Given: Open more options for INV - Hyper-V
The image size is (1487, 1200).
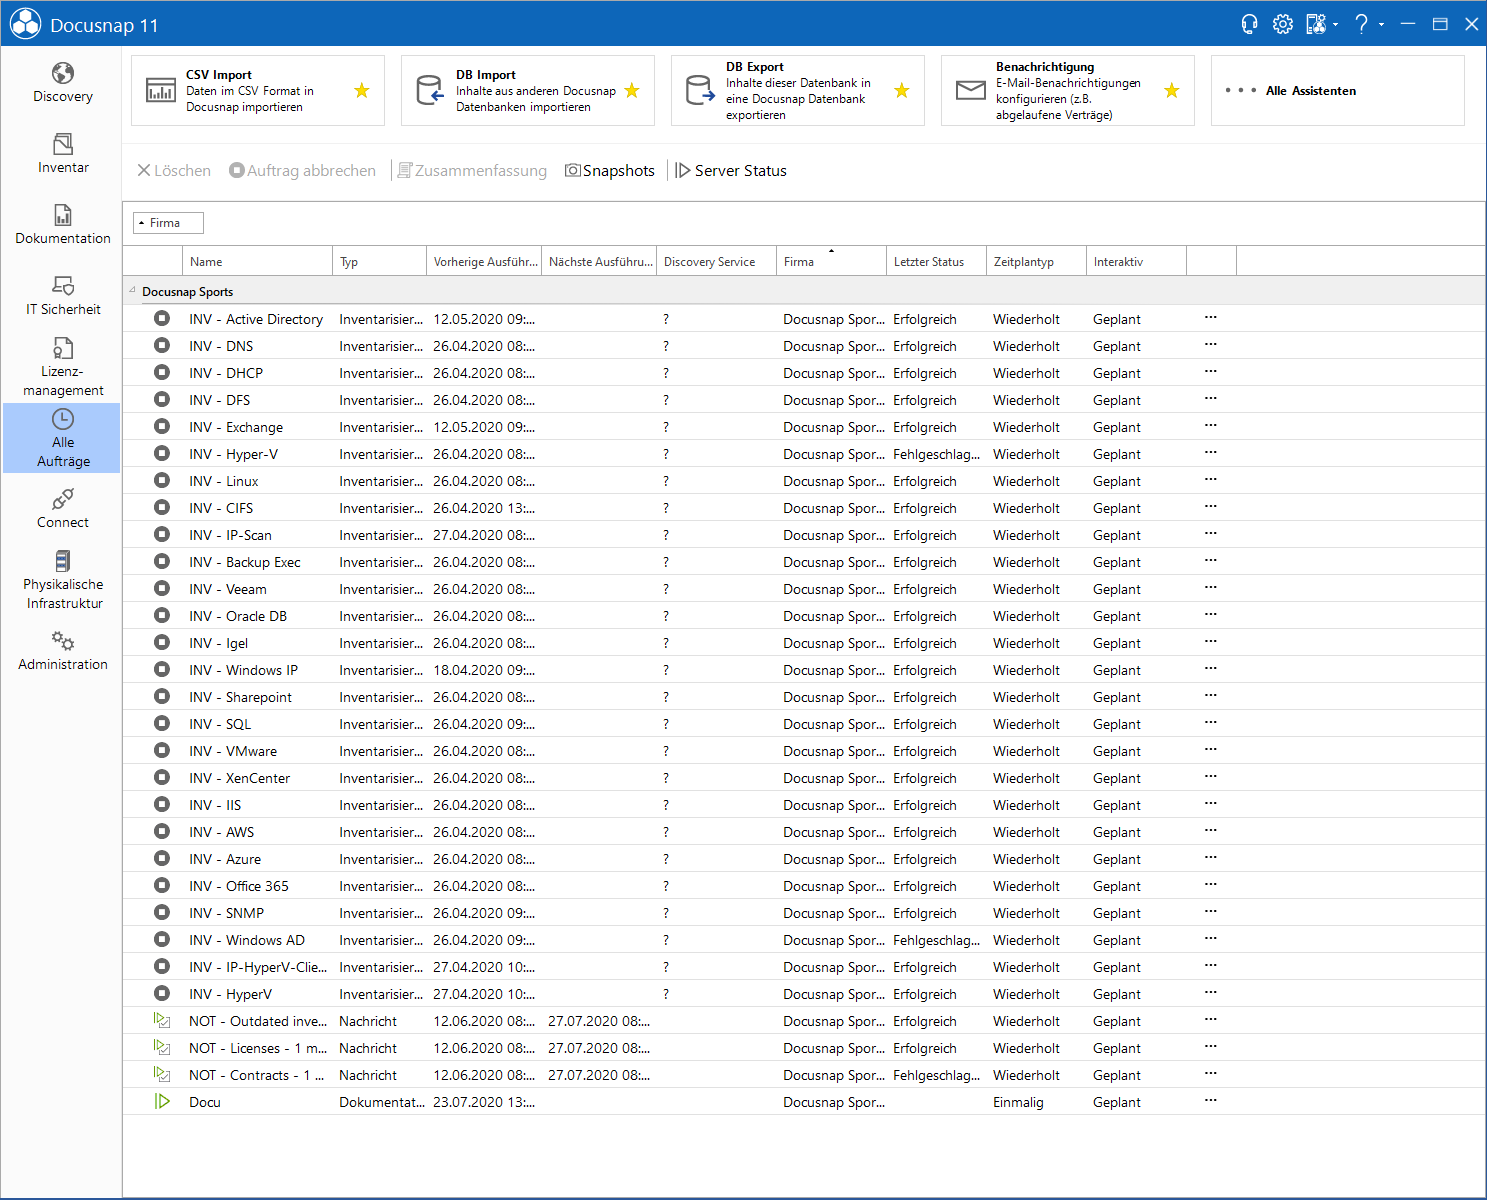Looking at the screenshot, I should [x=1211, y=453].
